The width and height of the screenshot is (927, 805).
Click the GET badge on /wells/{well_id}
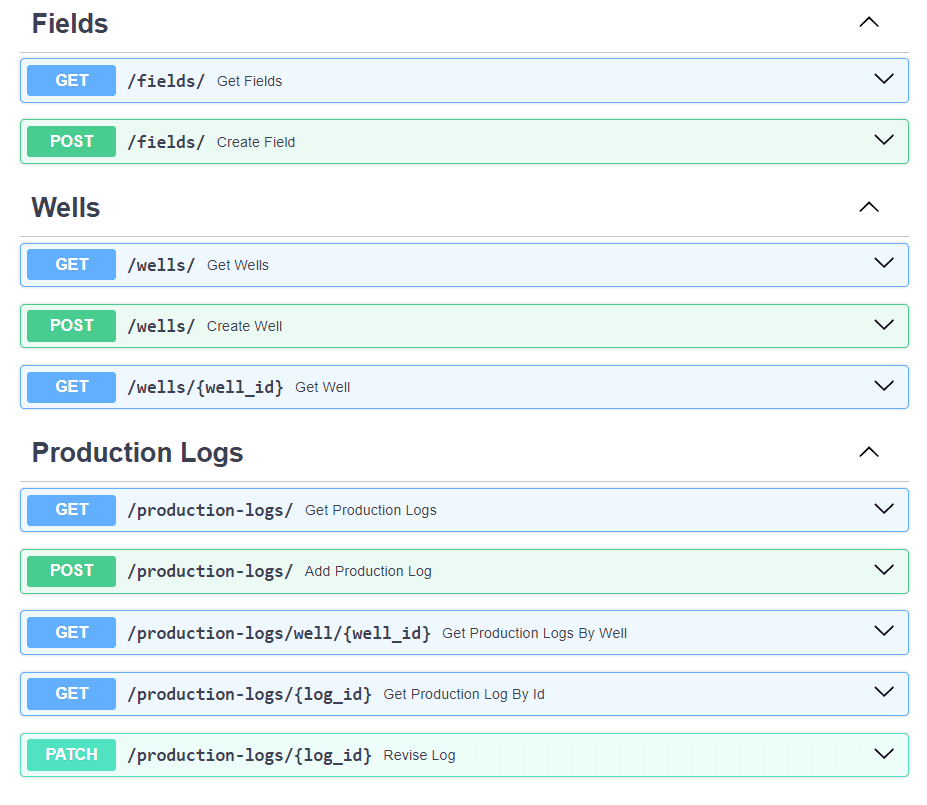pyautogui.click(x=70, y=386)
